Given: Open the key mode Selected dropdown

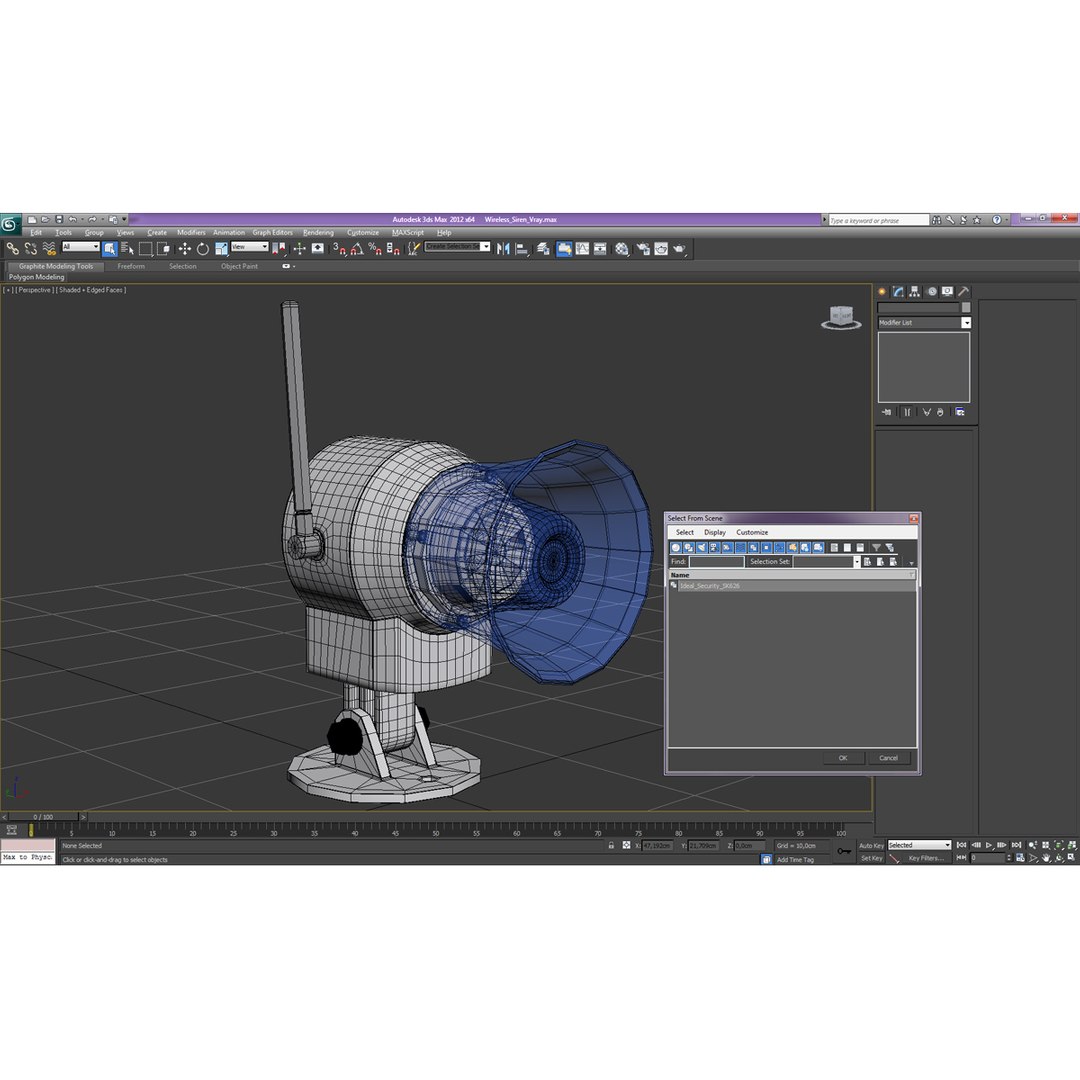Looking at the screenshot, I should (x=920, y=845).
